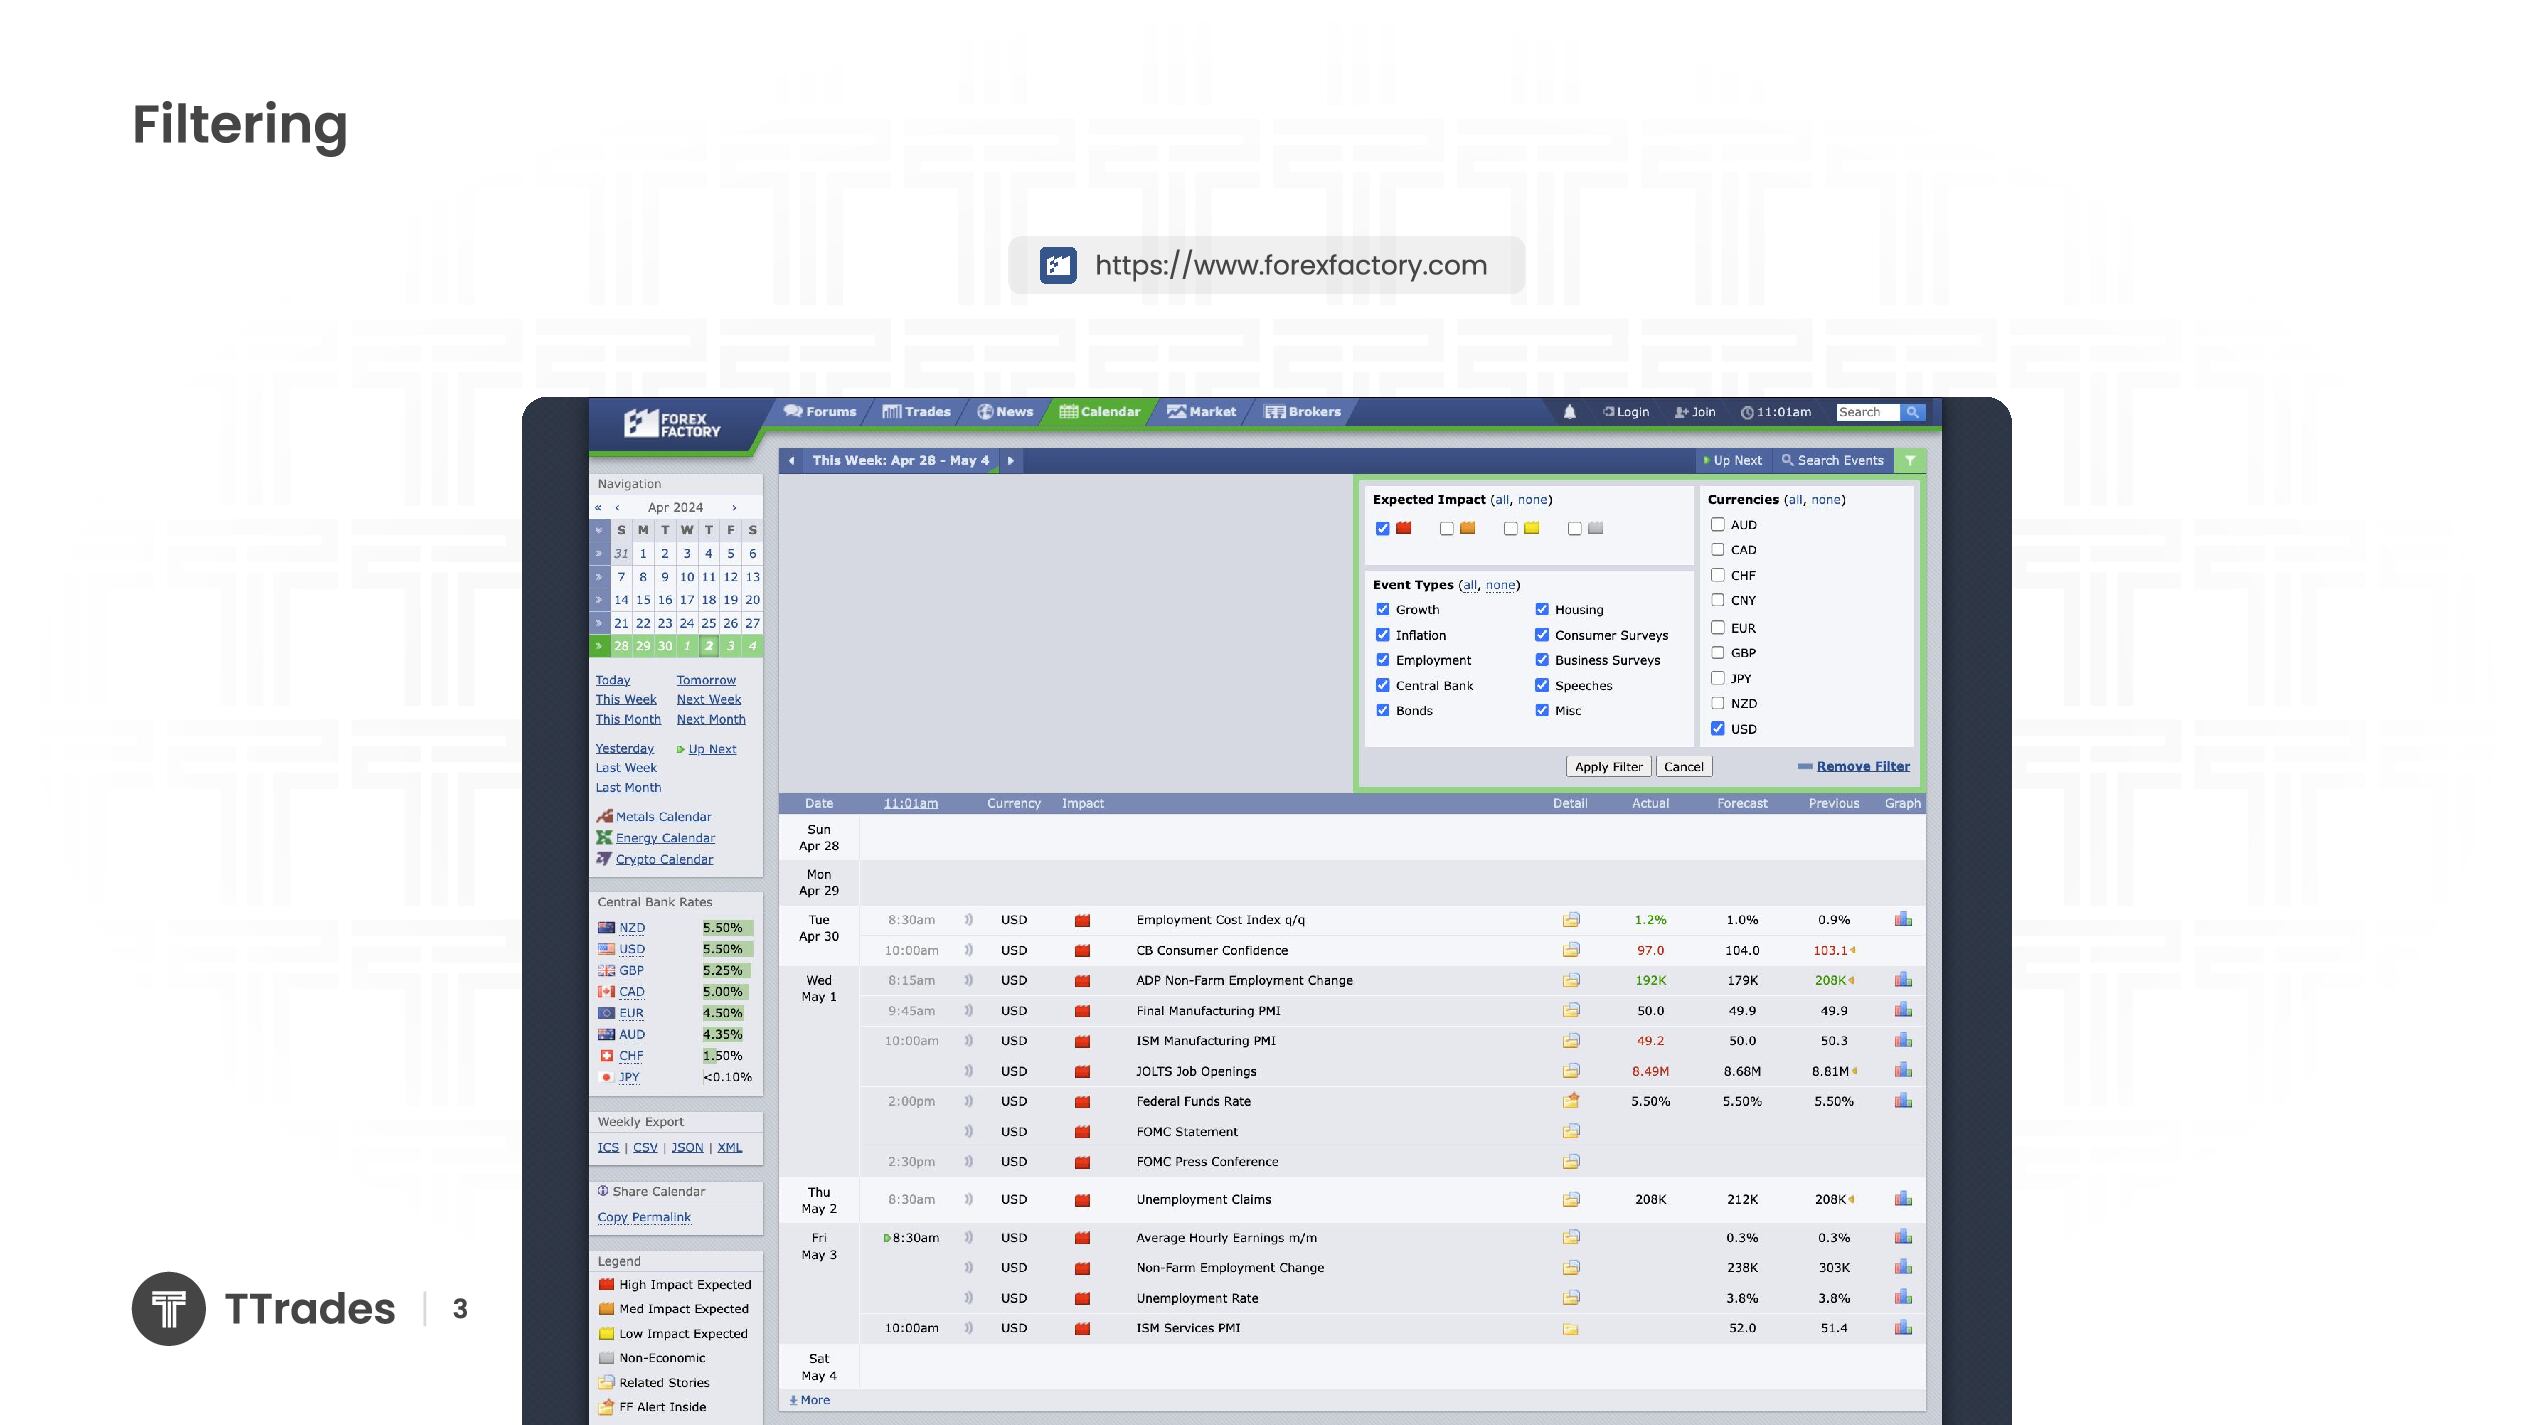The image size is (2533, 1425).
Task: Click the Login link
Action: tap(1626, 412)
